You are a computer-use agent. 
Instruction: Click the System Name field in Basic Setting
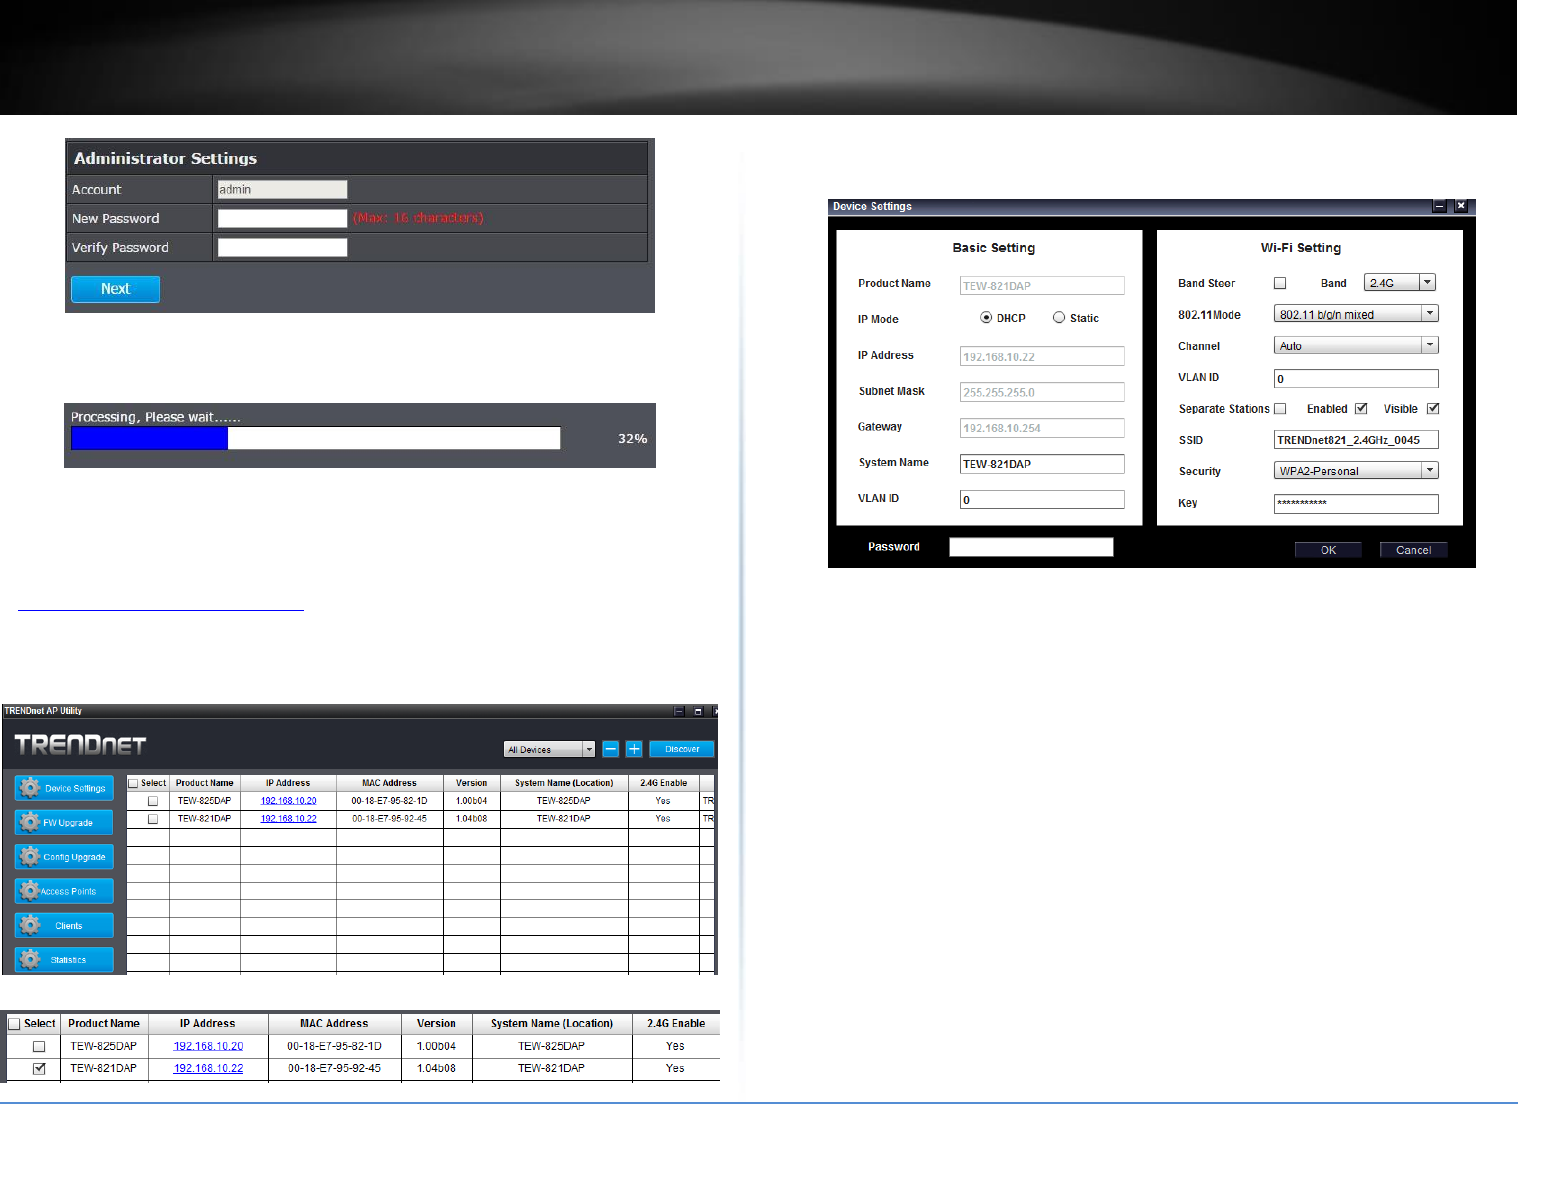[x=1042, y=464]
